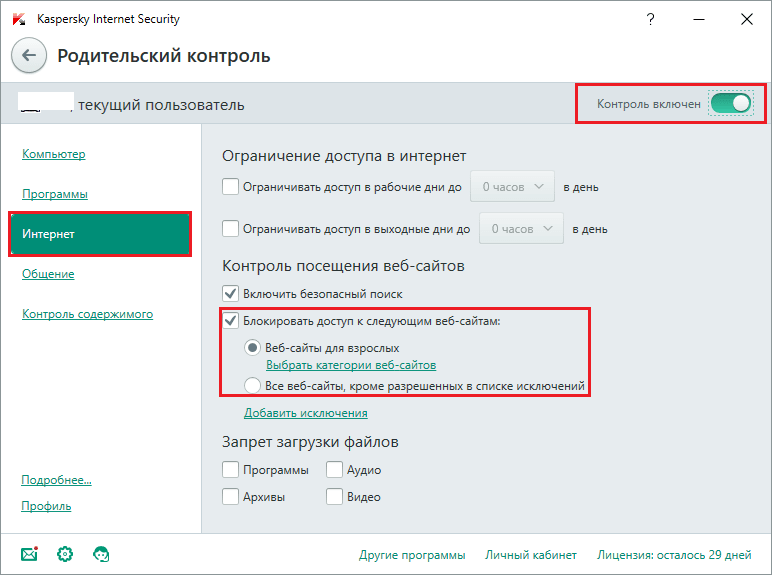Image resolution: width=772 pixels, height=575 pixels.
Task: Check the 'Архивы' download block checkbox
Action: tap(231, 497)
